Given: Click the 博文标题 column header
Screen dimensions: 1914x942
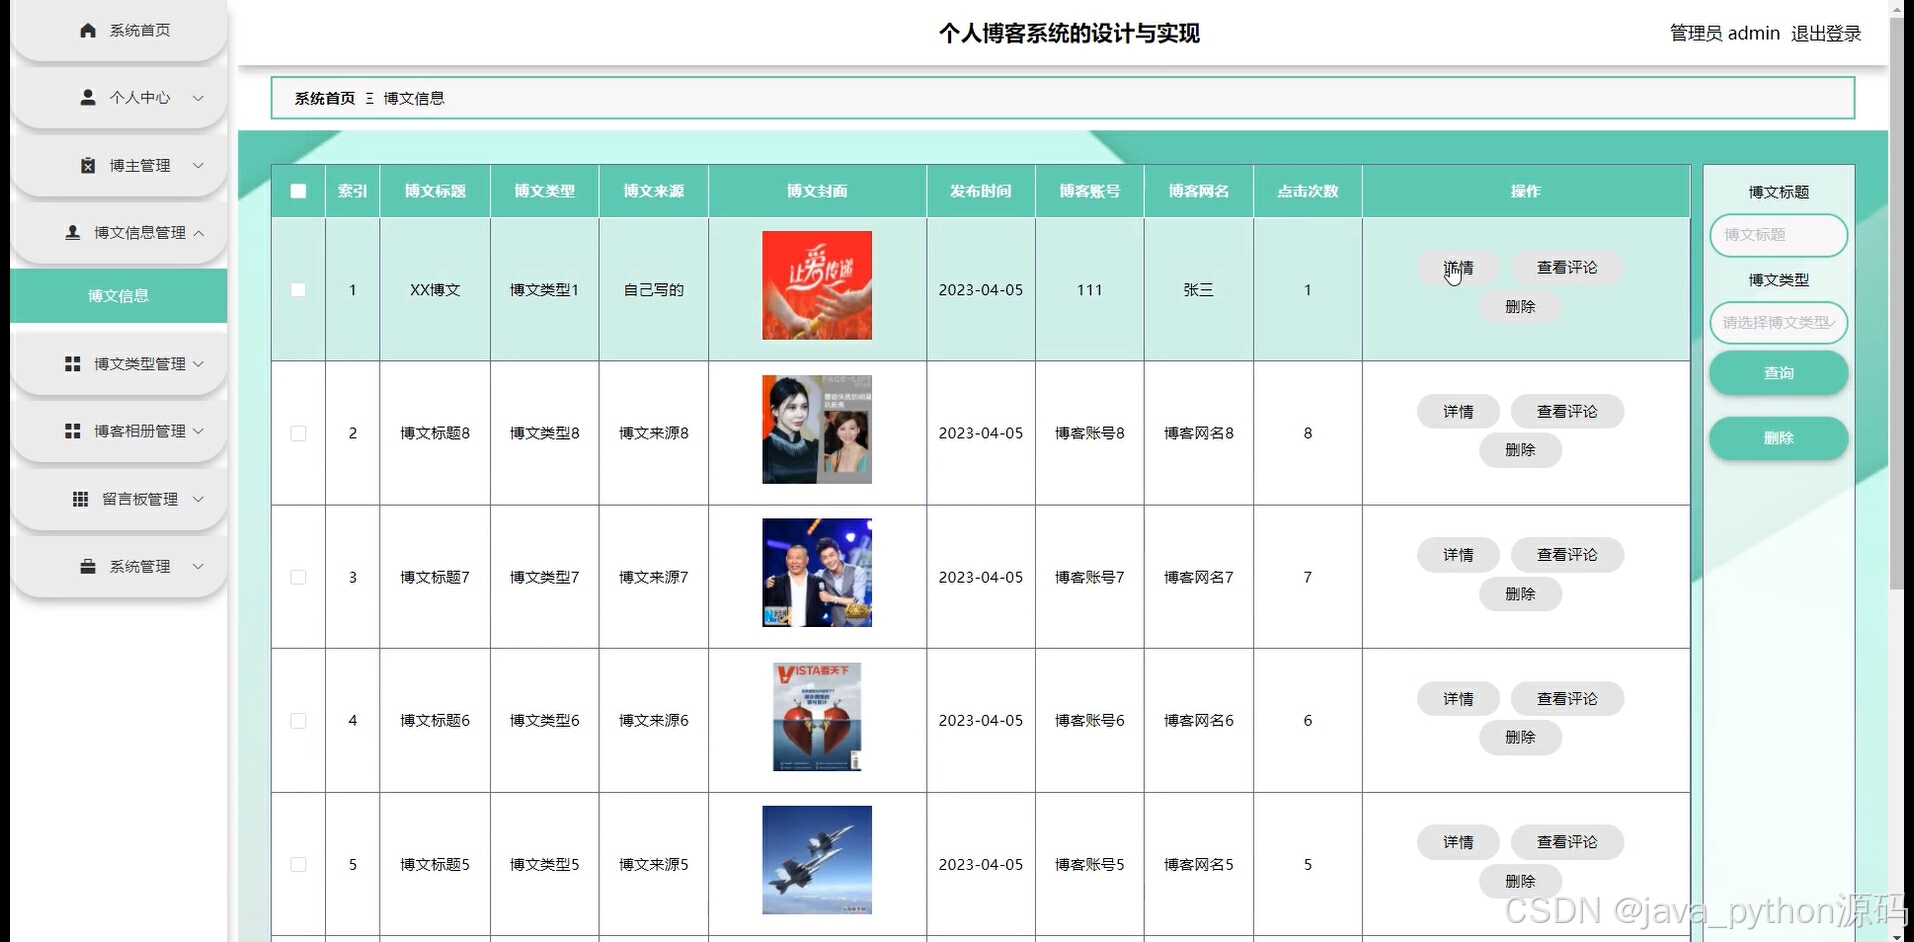Looking at the screenshot, I should [x=435, y=191].
